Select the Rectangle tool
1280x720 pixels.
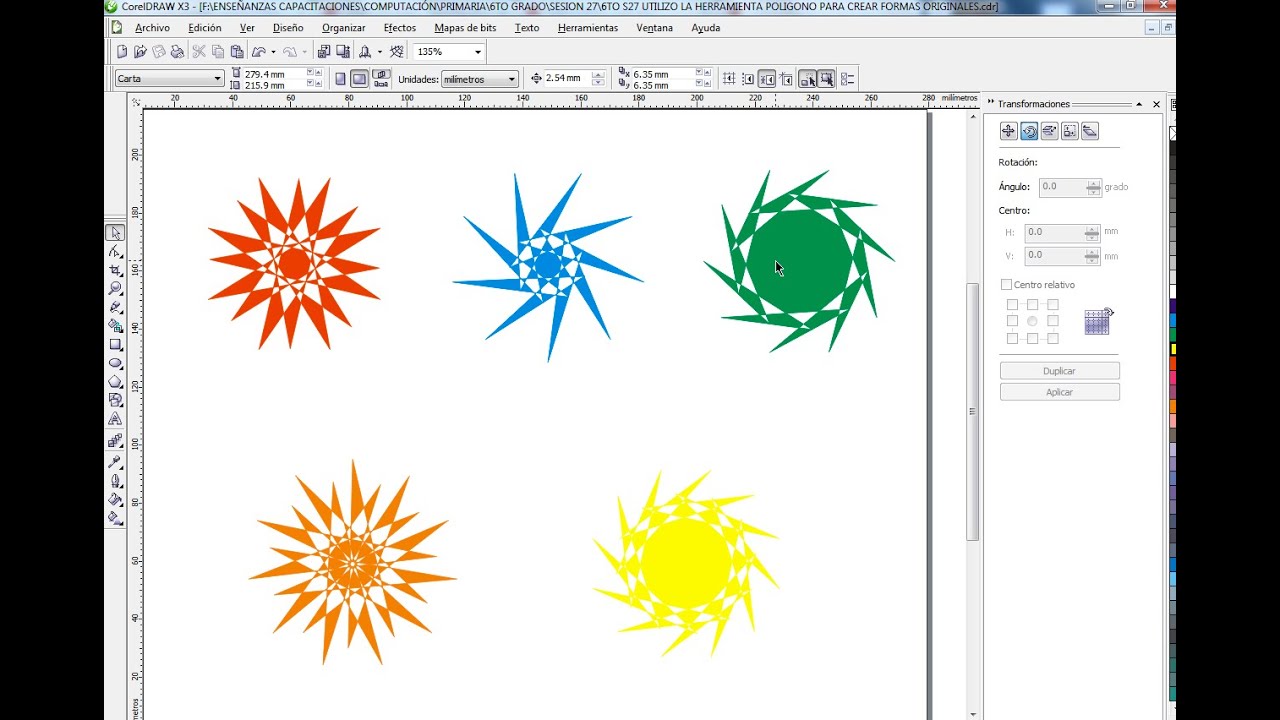tap(115, 344)
